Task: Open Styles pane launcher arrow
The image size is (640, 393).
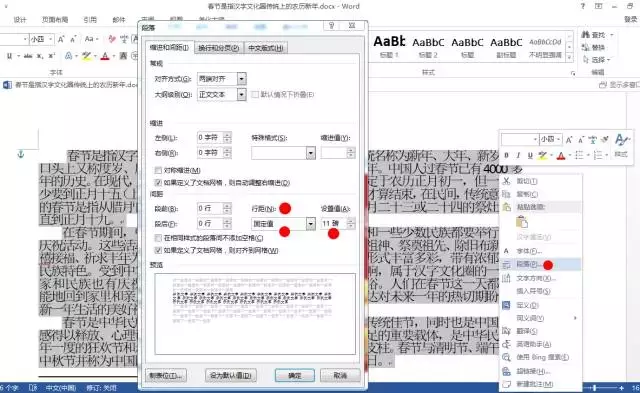Action: point(573,73)
